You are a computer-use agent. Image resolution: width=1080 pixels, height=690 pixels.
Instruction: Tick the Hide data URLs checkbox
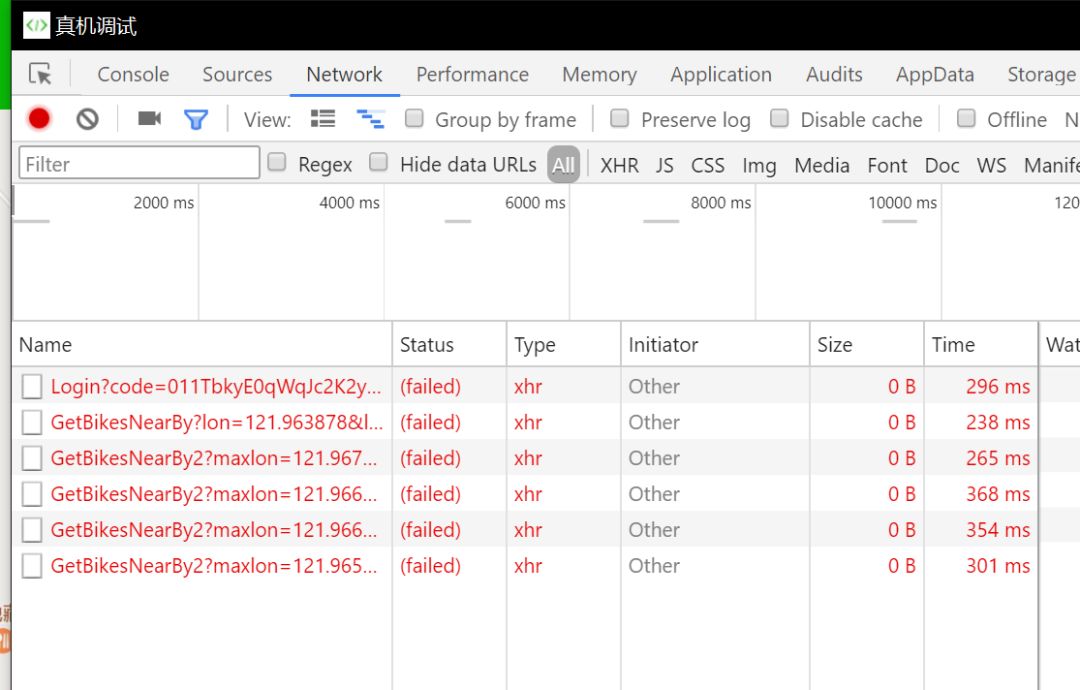tap(378, 163)
